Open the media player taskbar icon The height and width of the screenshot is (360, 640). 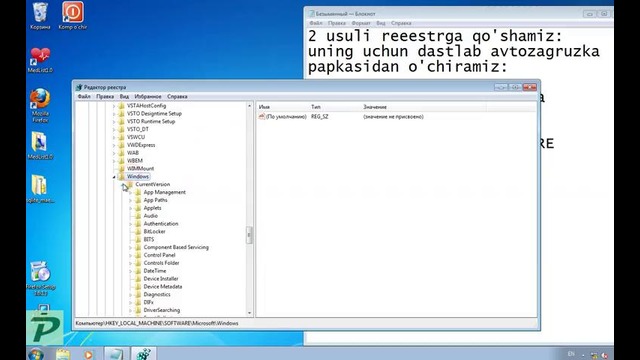pos(88,354)
